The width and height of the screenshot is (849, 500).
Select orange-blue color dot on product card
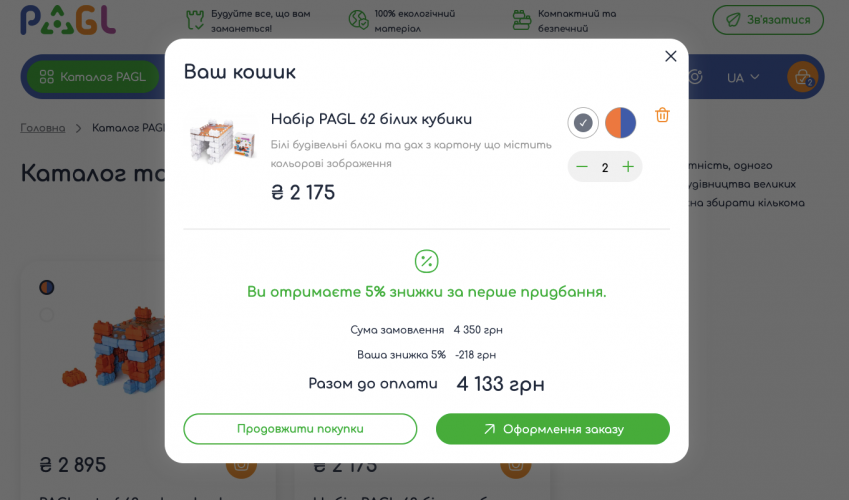click(x=47, y=288)
